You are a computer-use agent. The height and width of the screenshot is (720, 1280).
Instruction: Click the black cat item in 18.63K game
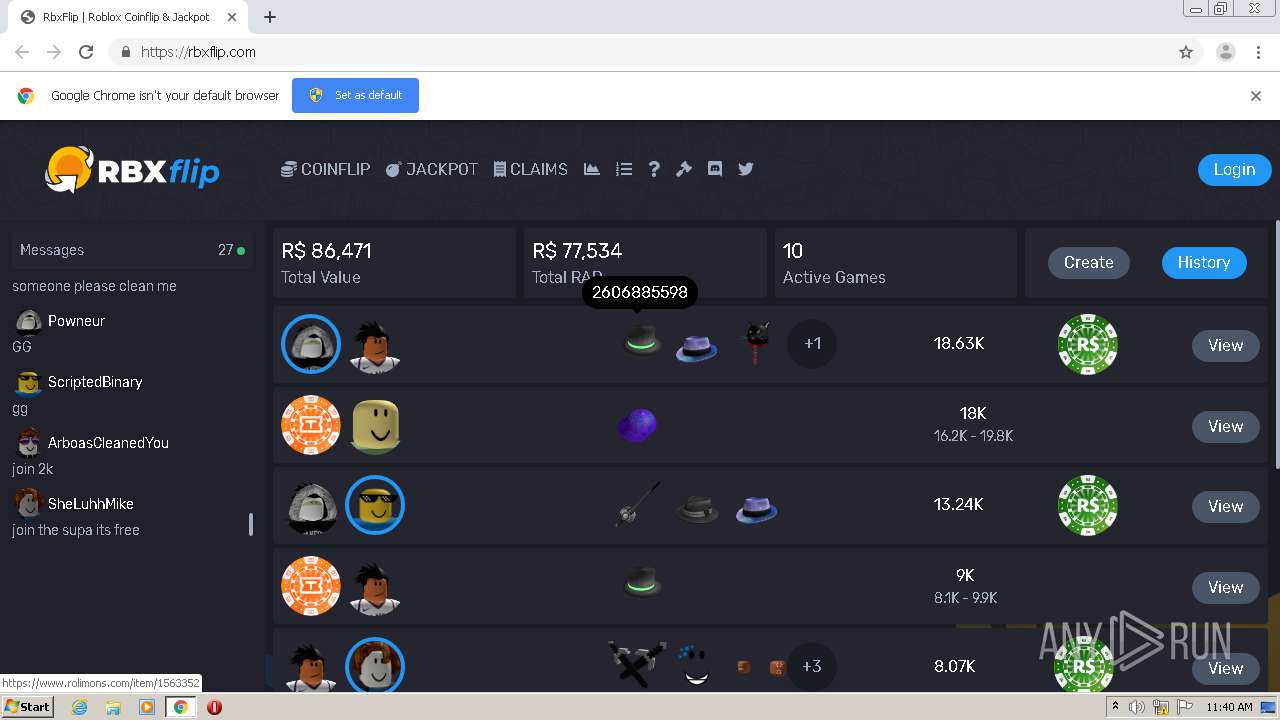click(755, 342)
